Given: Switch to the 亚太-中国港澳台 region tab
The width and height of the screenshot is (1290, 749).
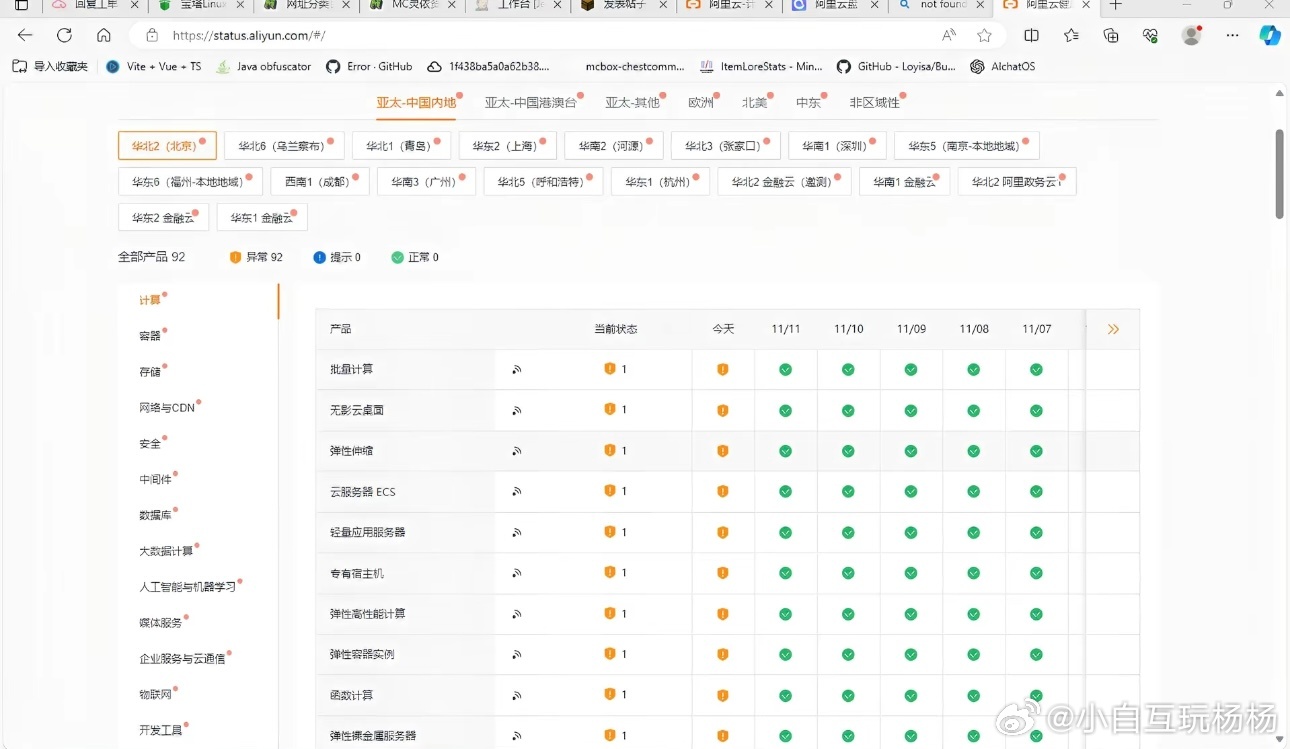Looking at the screenshot, I should click(531, 103).
